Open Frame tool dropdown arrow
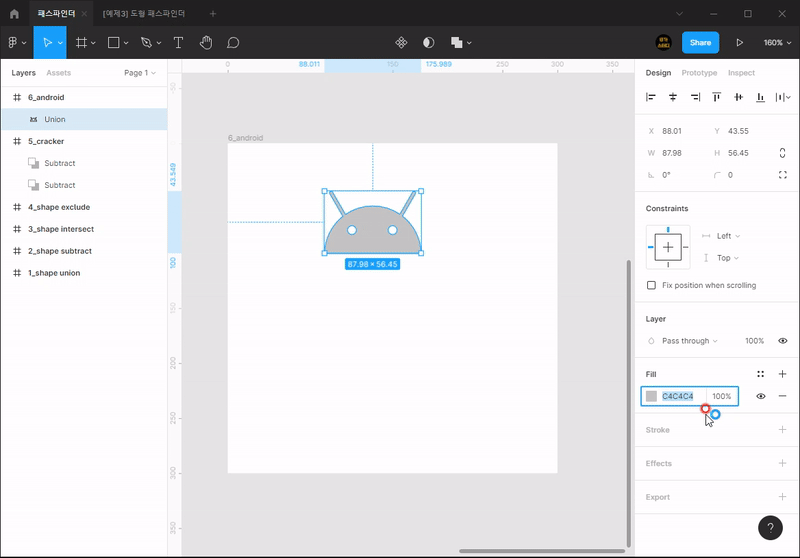This screenshot has height=558, width=800. pyautogui.click(x=93, y=43)
